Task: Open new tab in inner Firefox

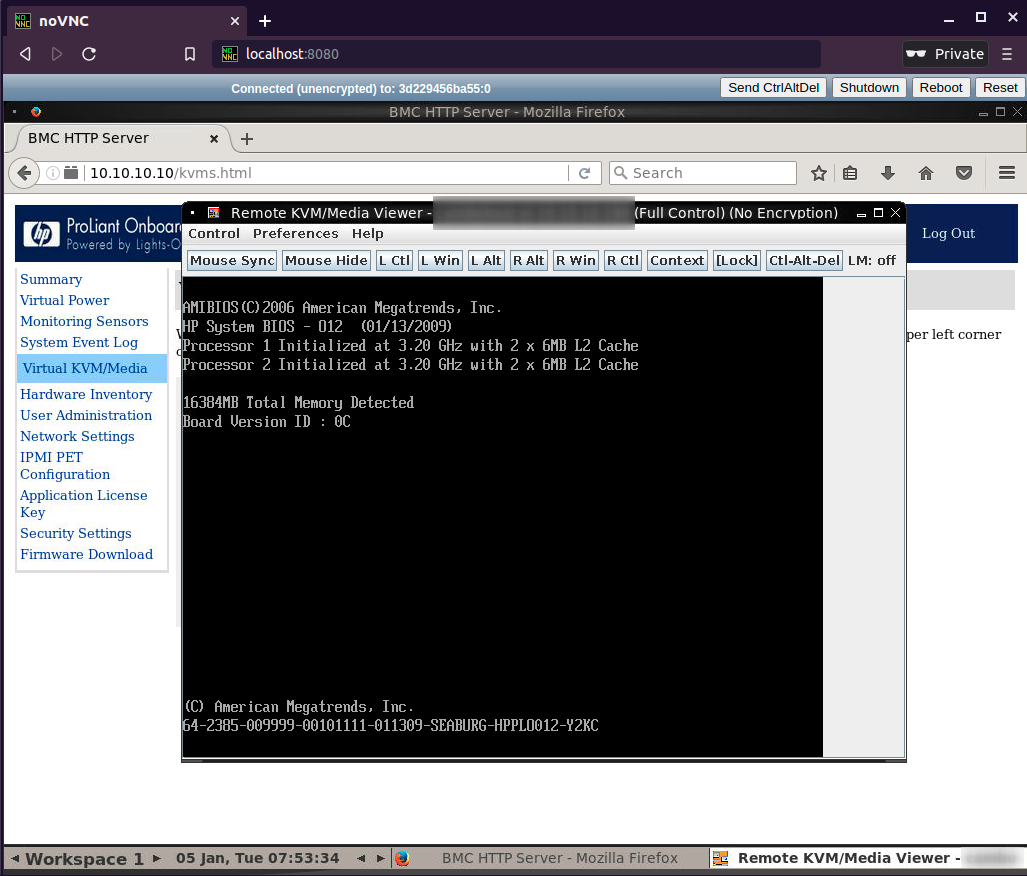Action: (x=247, y=139)
